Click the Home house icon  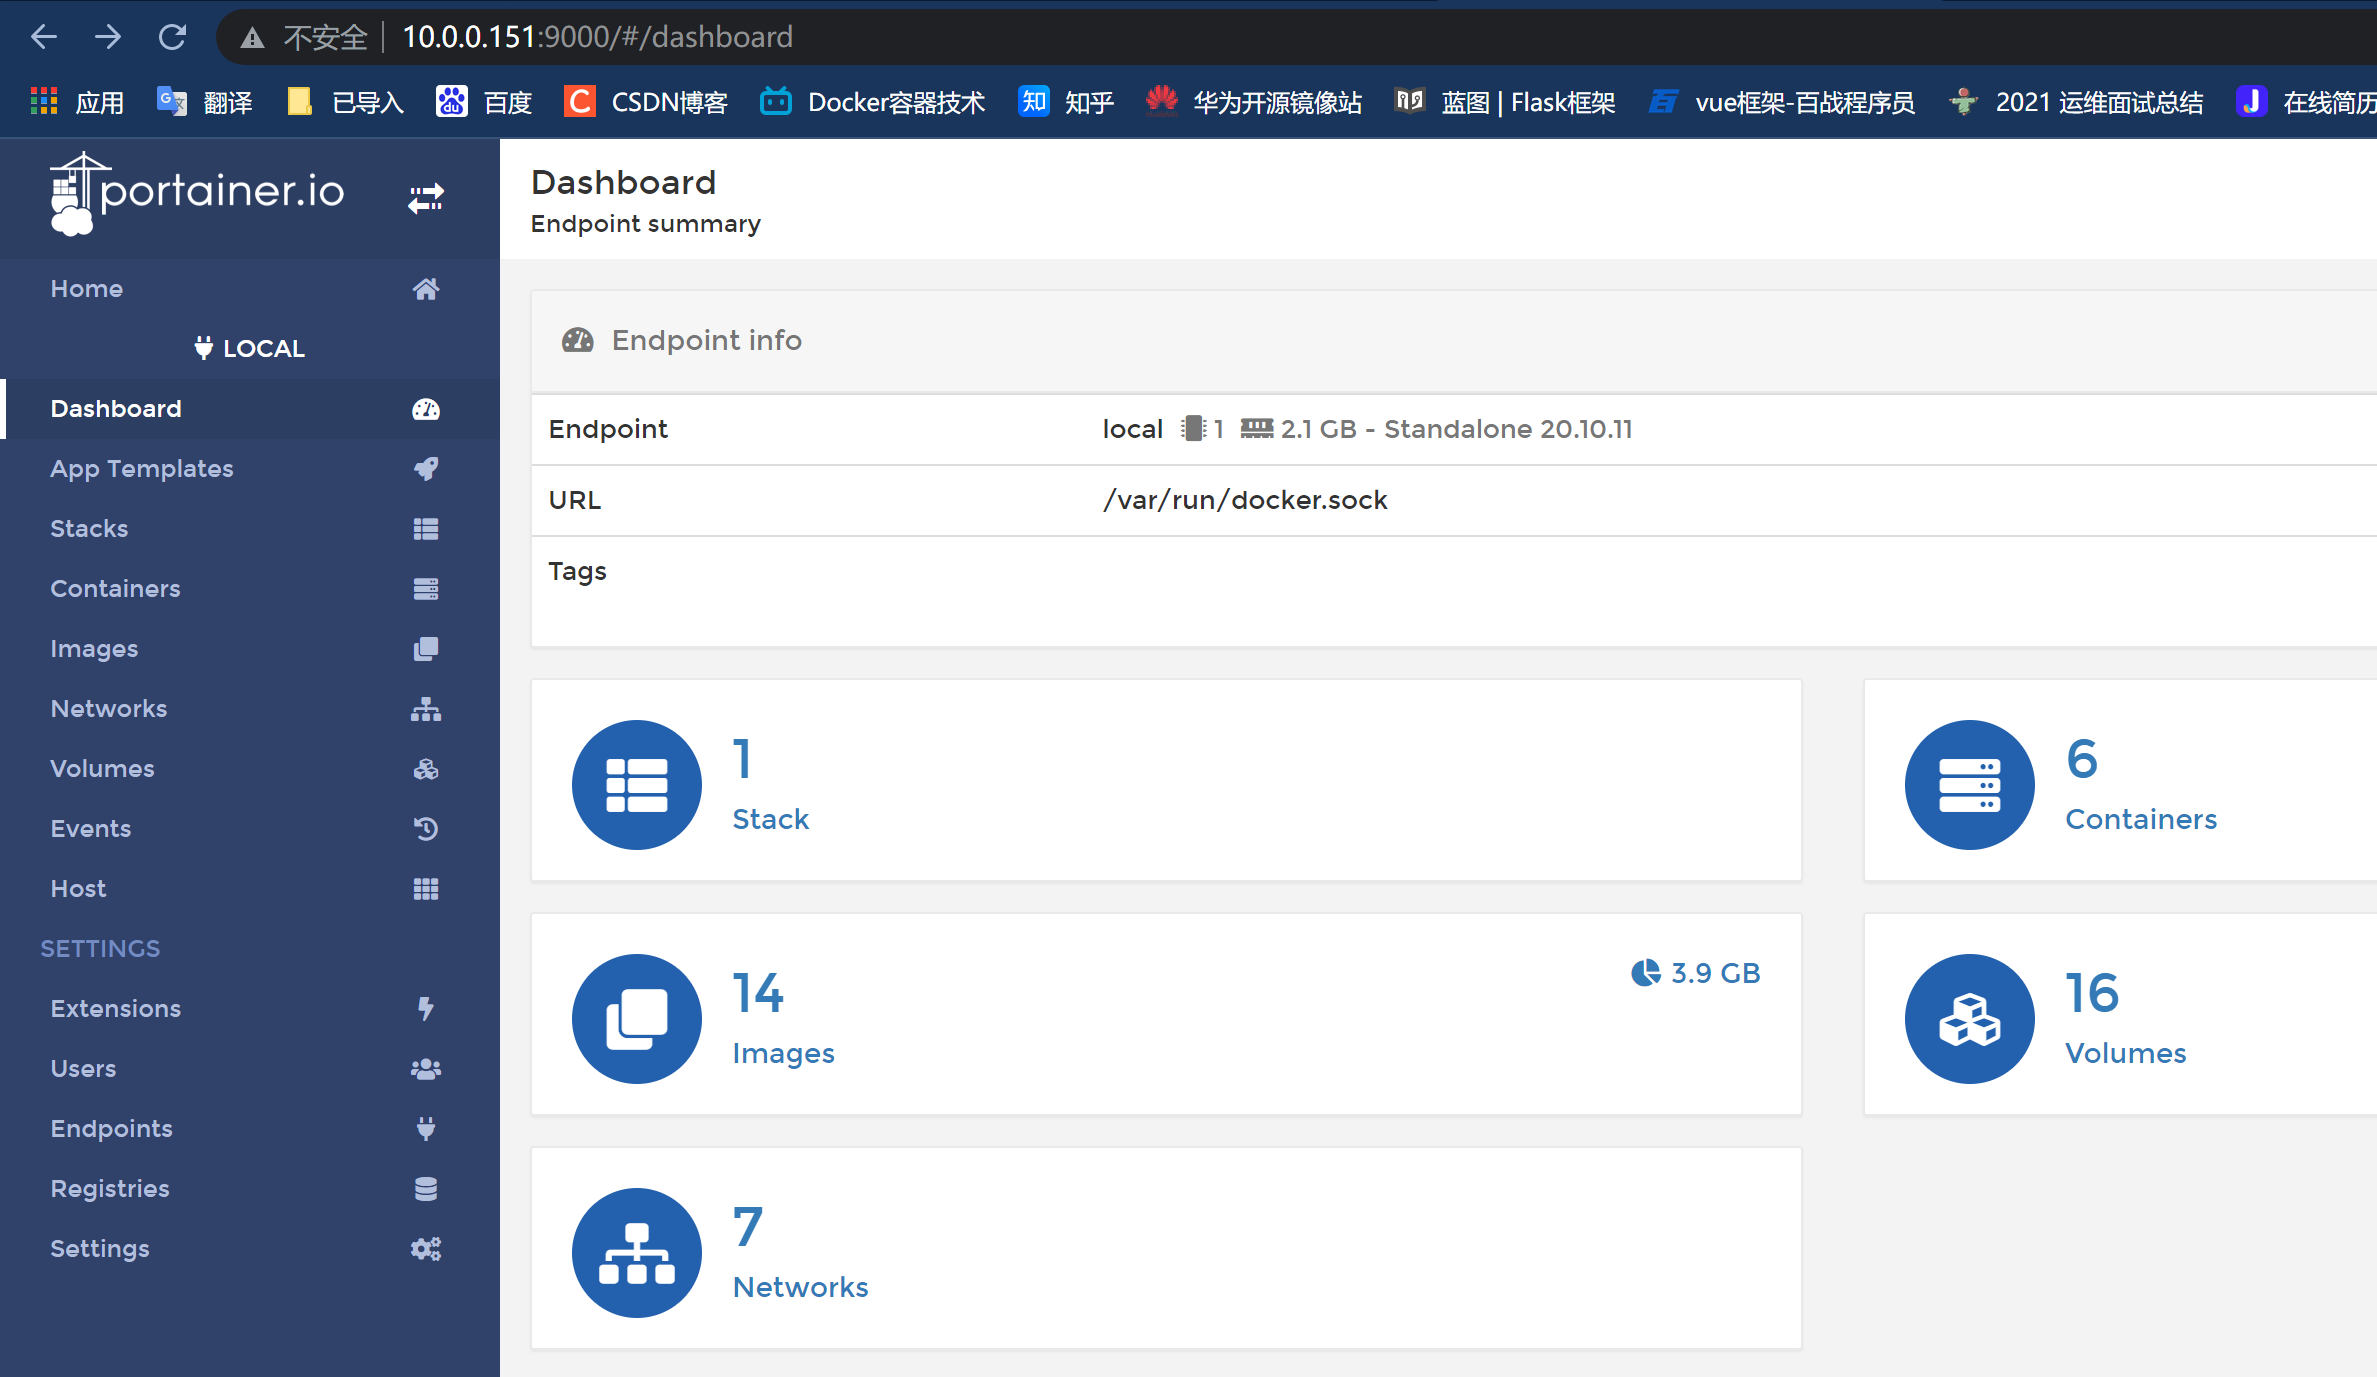(425, 289)
